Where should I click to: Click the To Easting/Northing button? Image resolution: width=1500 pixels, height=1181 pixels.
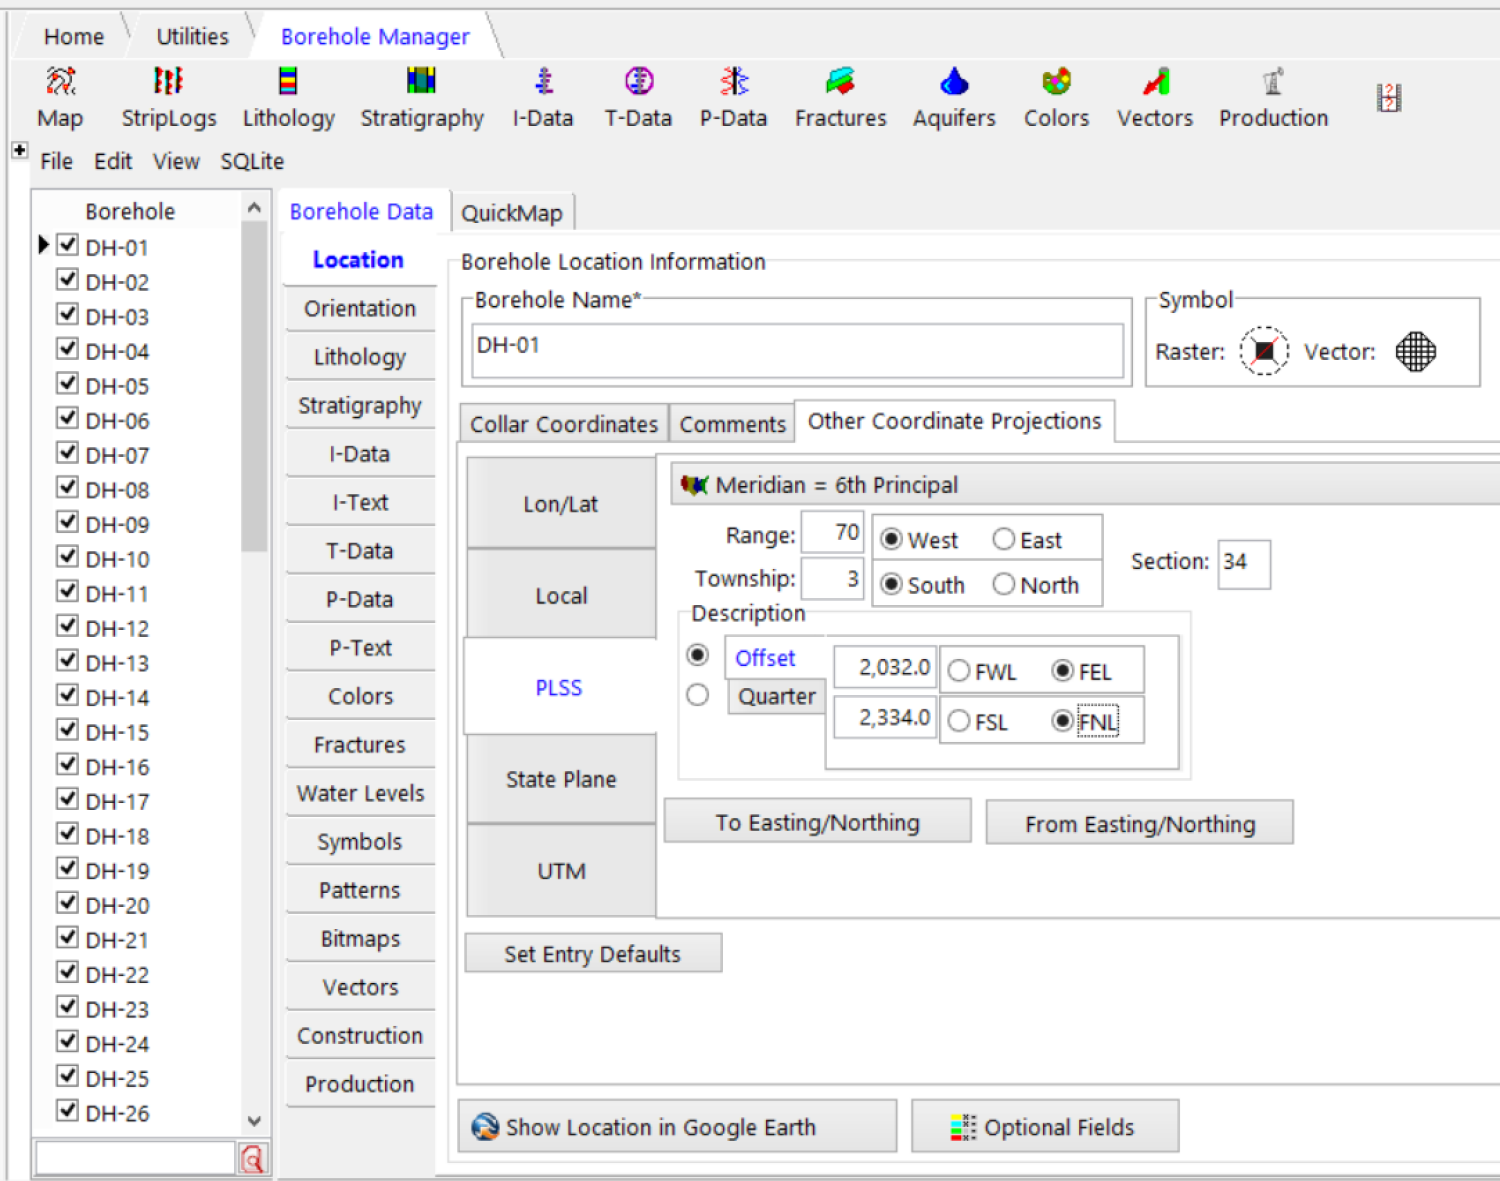(x=817, y=822)
